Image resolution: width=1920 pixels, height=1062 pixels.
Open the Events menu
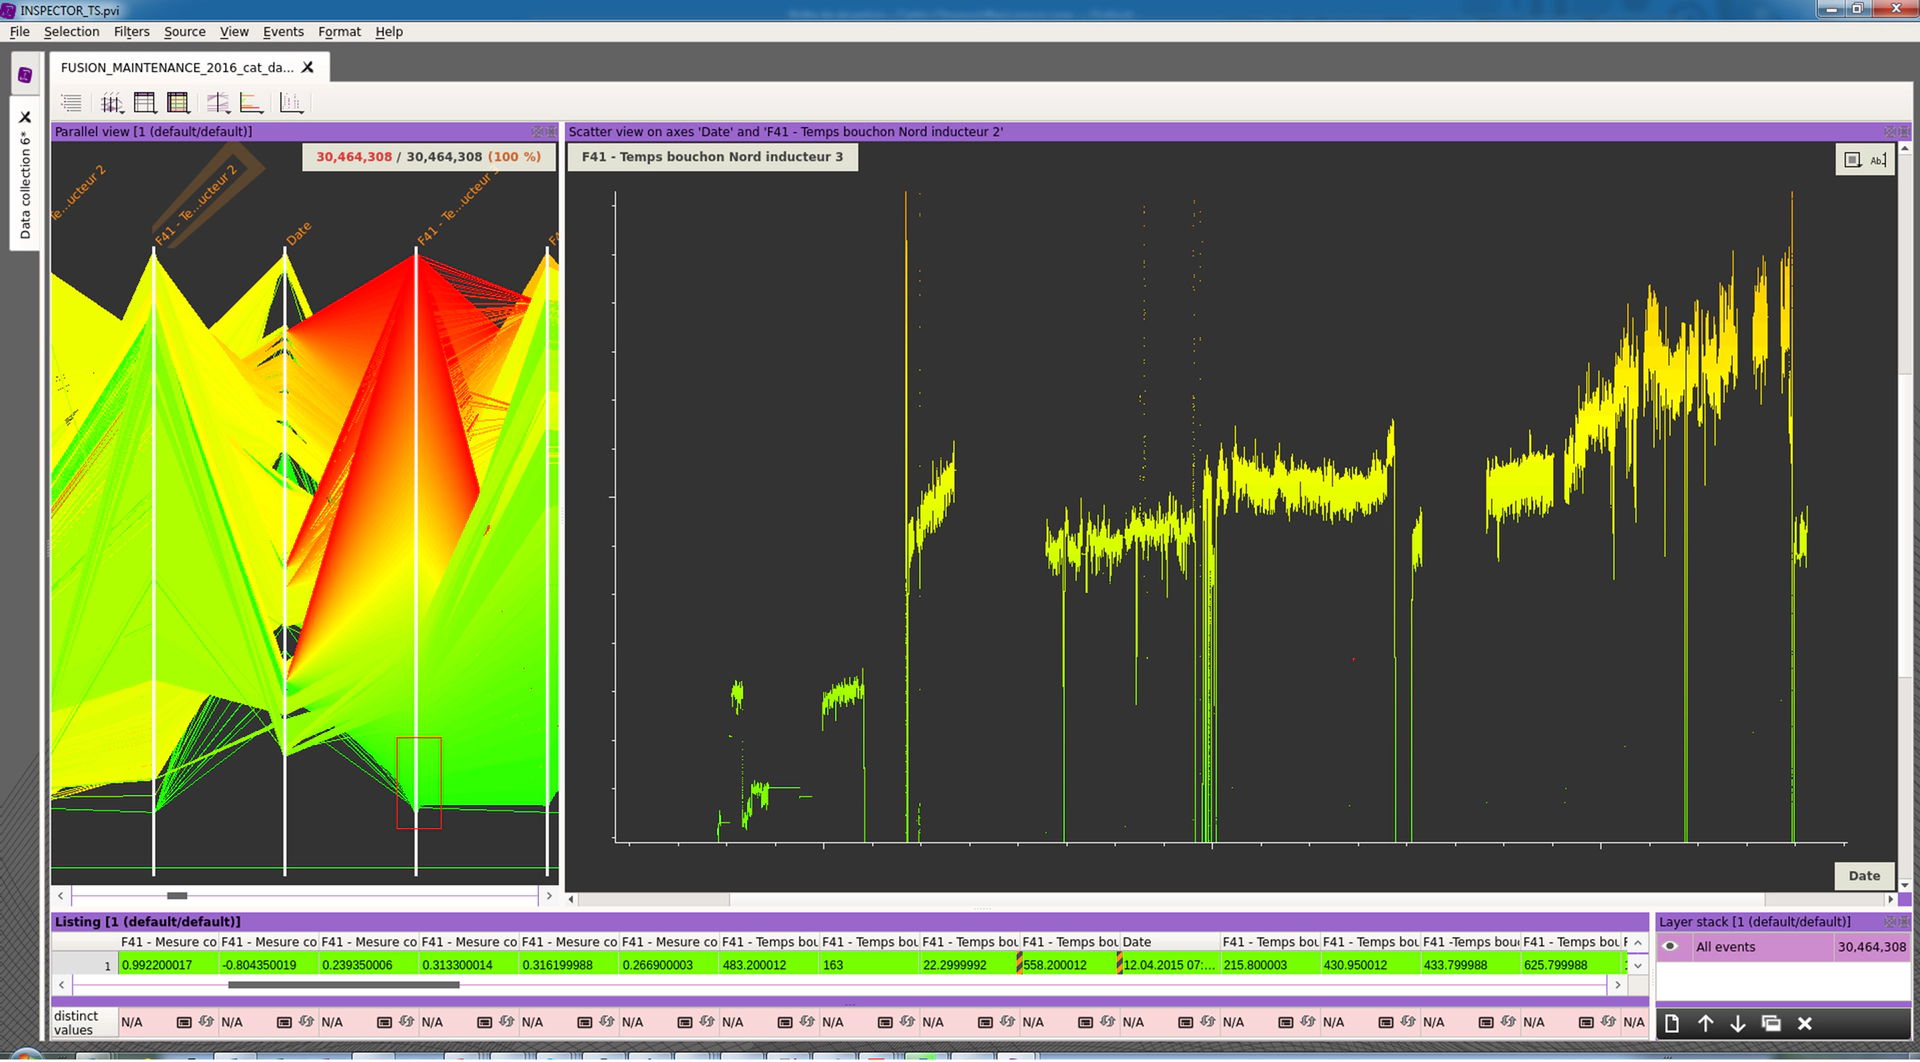pos(283,32)
